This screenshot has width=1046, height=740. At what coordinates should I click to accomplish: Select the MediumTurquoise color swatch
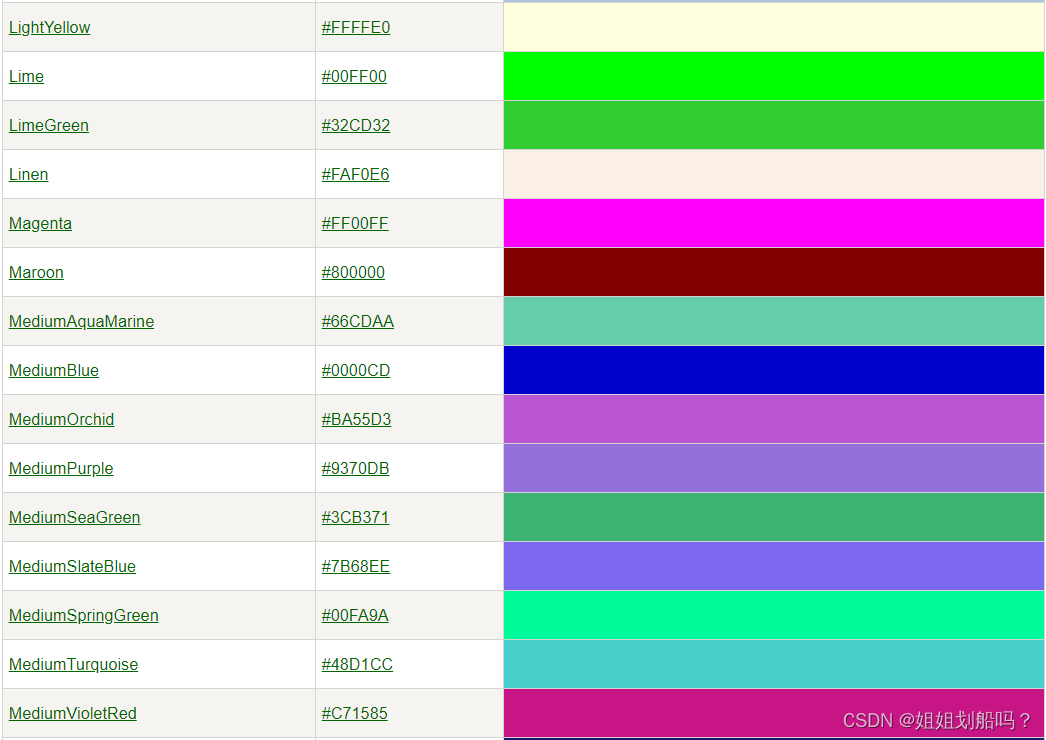click(x=774, y=665)
